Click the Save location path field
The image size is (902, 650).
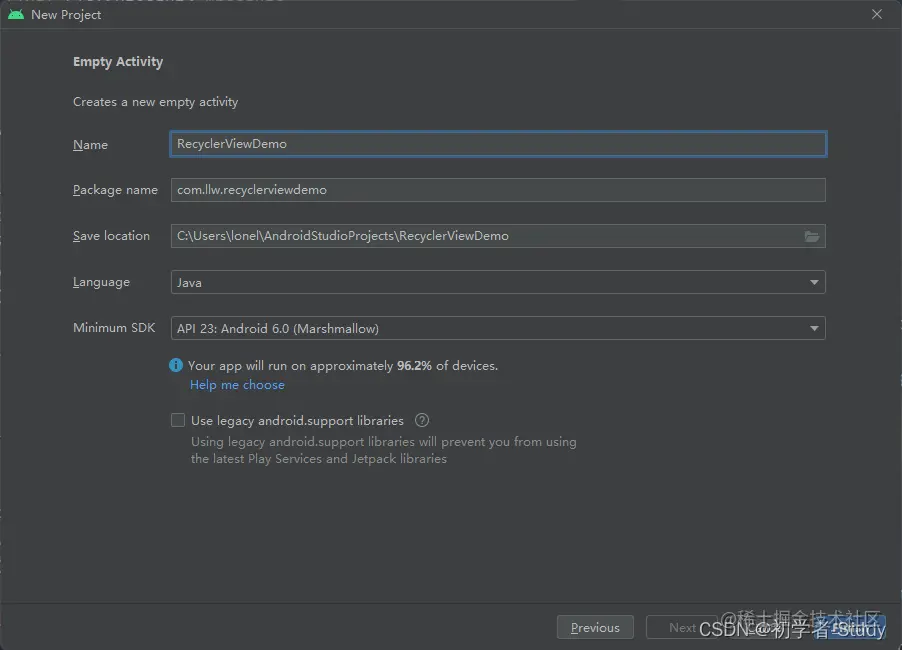498,236
